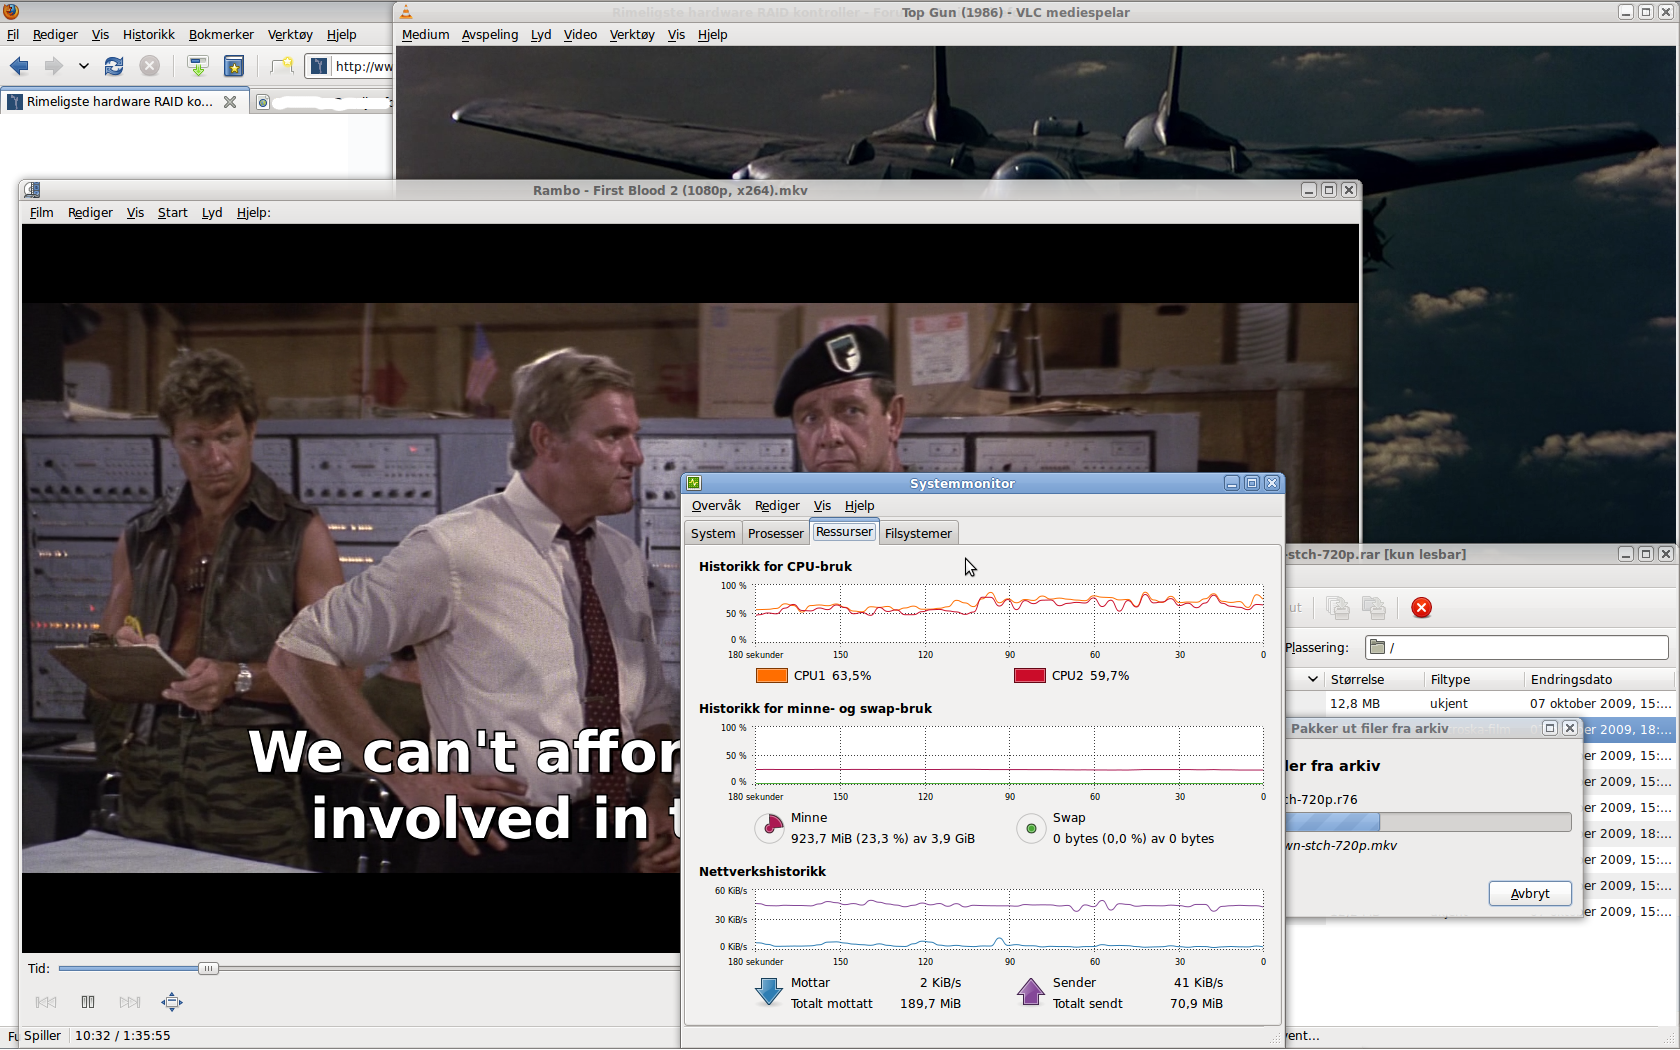Skip to next chapter in the Rambo player
This screenshot has width=1680, height=1050.
[x=130, y=1002]
